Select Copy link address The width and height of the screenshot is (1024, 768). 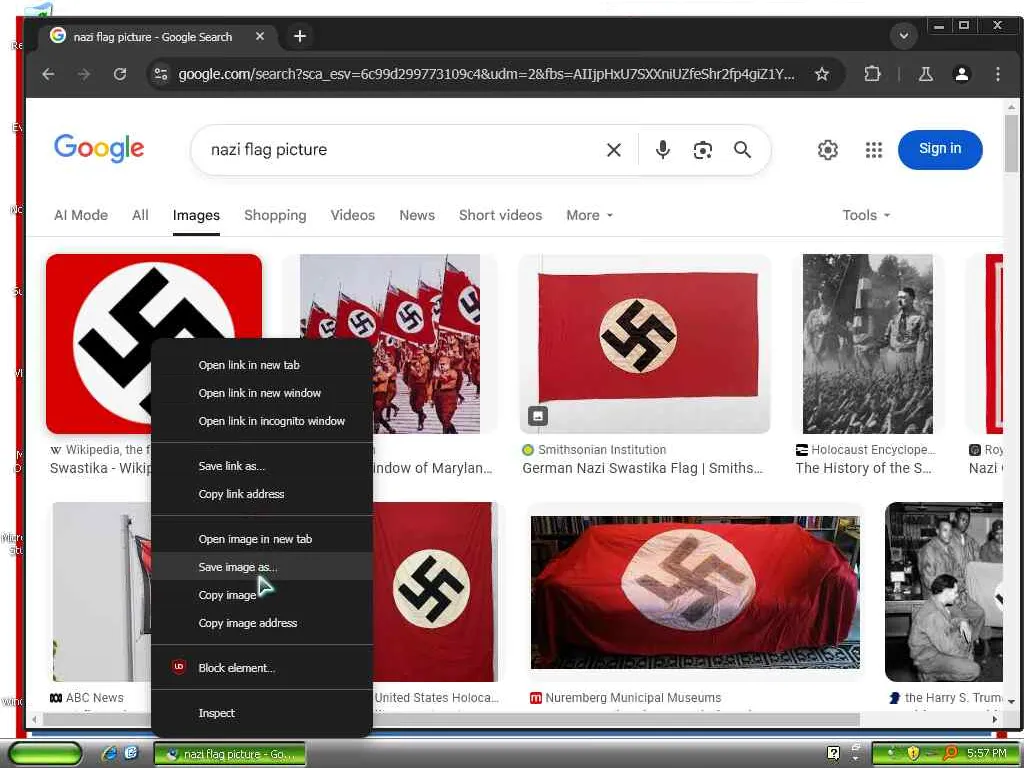(x=262, y=494)
